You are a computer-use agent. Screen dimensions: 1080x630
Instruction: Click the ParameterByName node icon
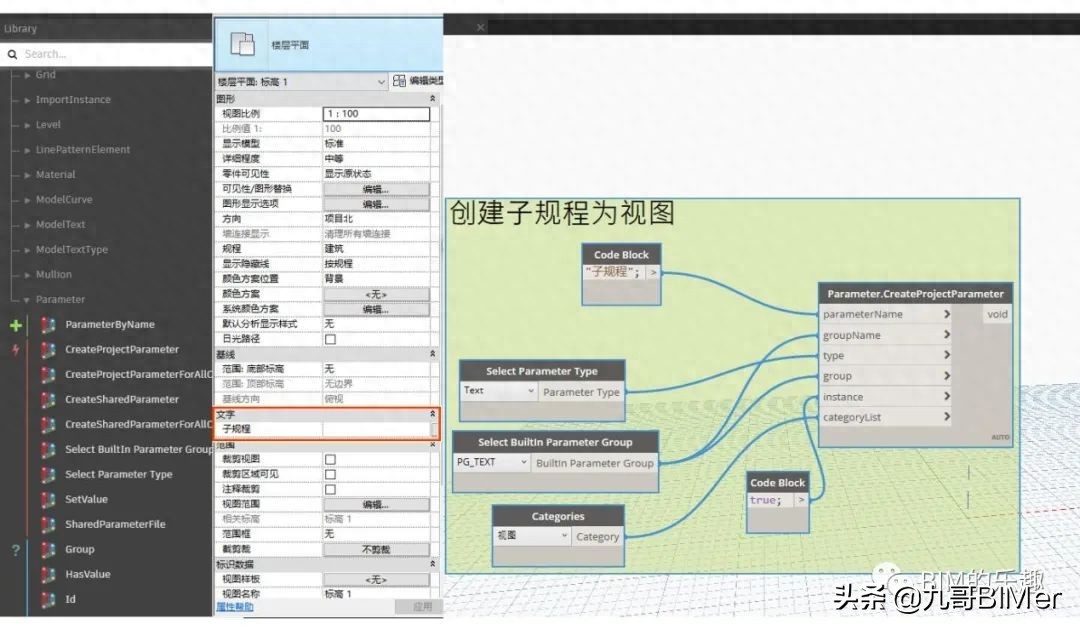coord(48,324)
